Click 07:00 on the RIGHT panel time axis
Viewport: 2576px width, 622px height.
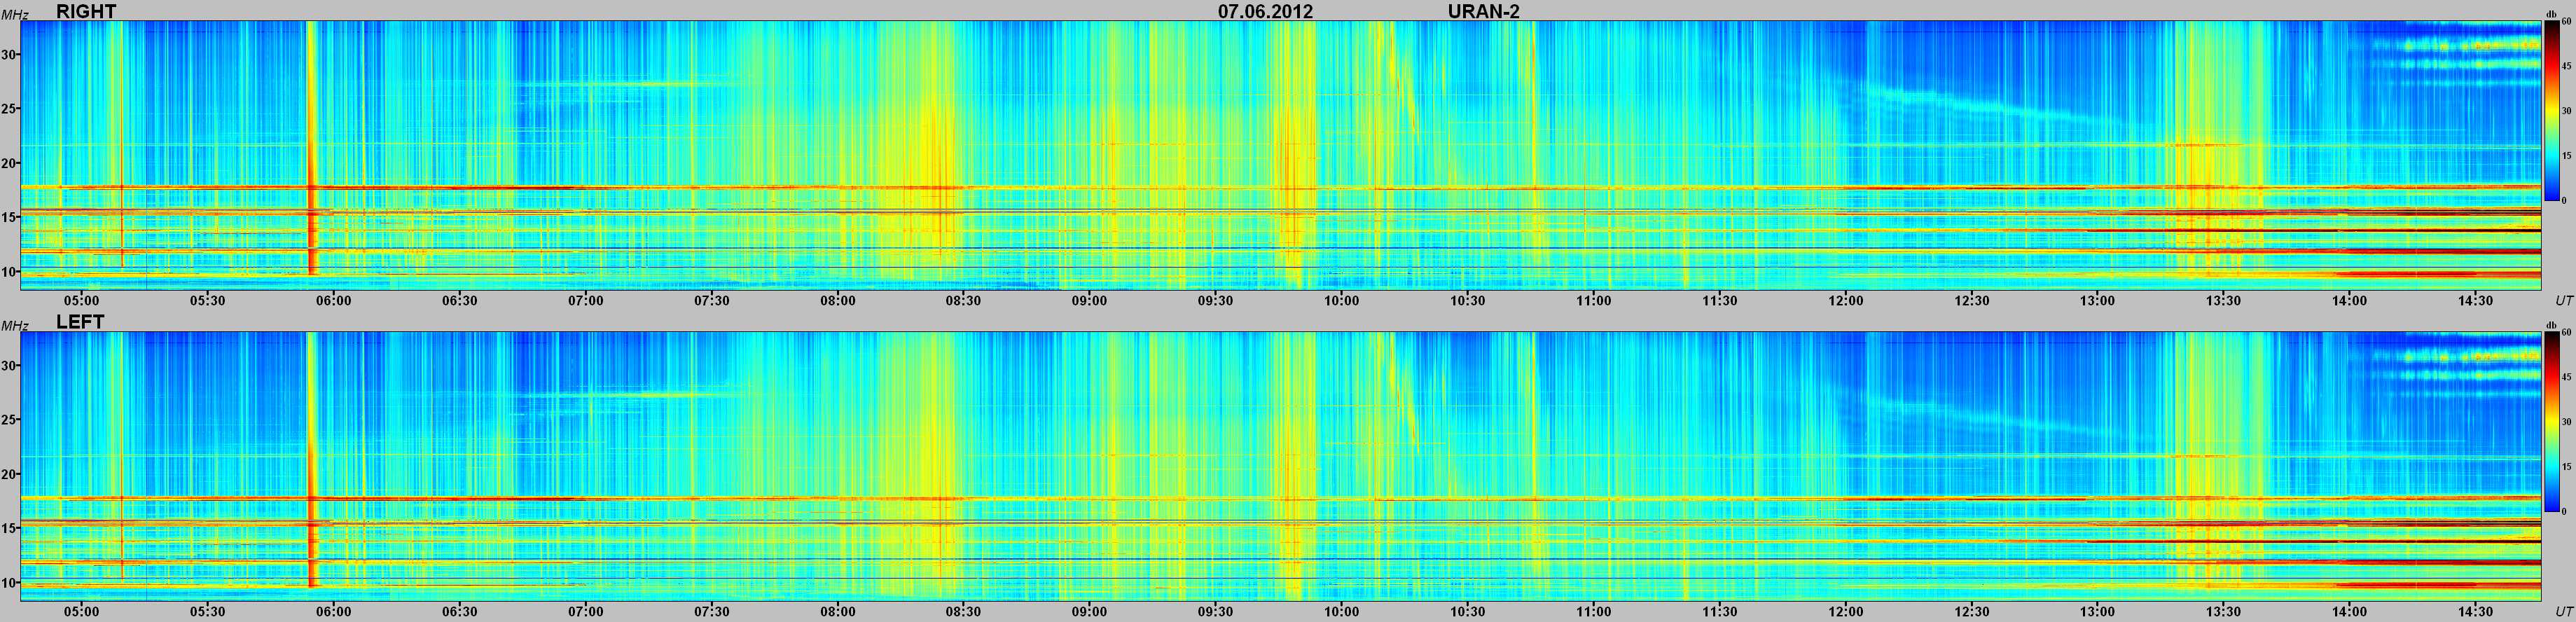[585, 300]
